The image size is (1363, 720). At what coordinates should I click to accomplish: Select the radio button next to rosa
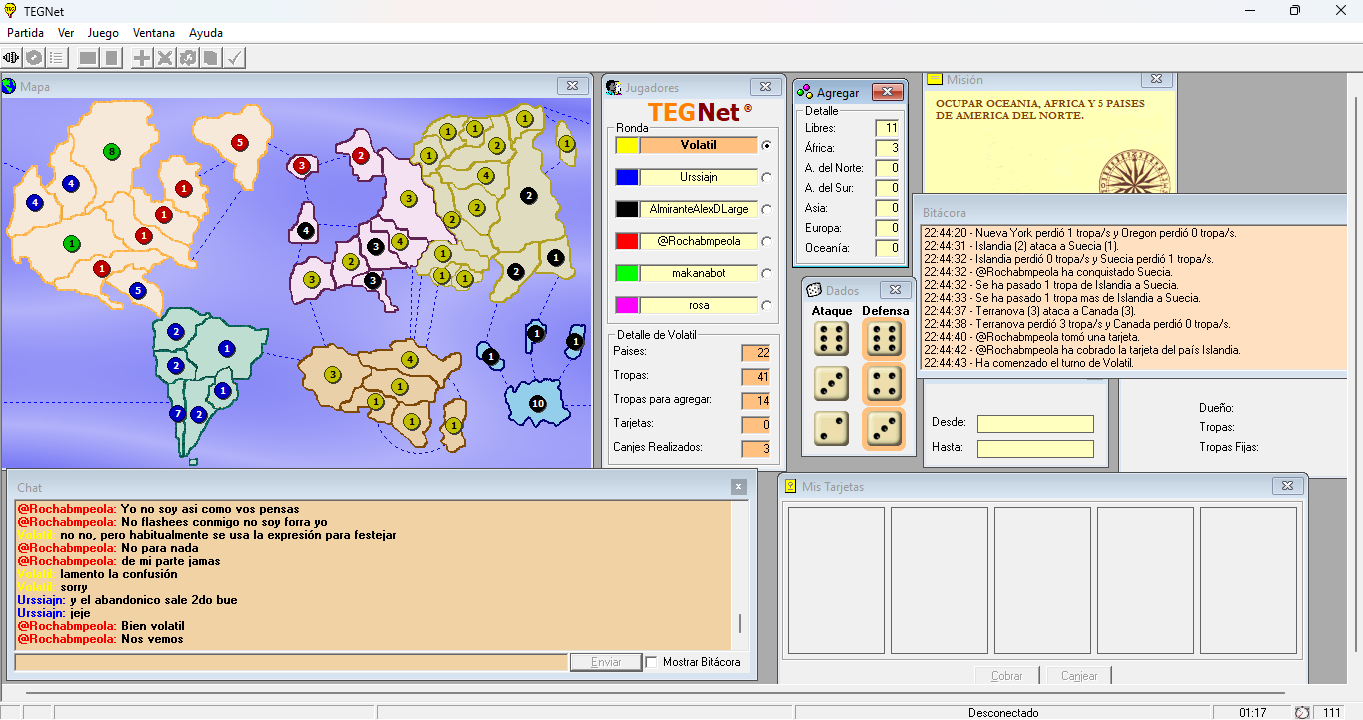point(766,305)
